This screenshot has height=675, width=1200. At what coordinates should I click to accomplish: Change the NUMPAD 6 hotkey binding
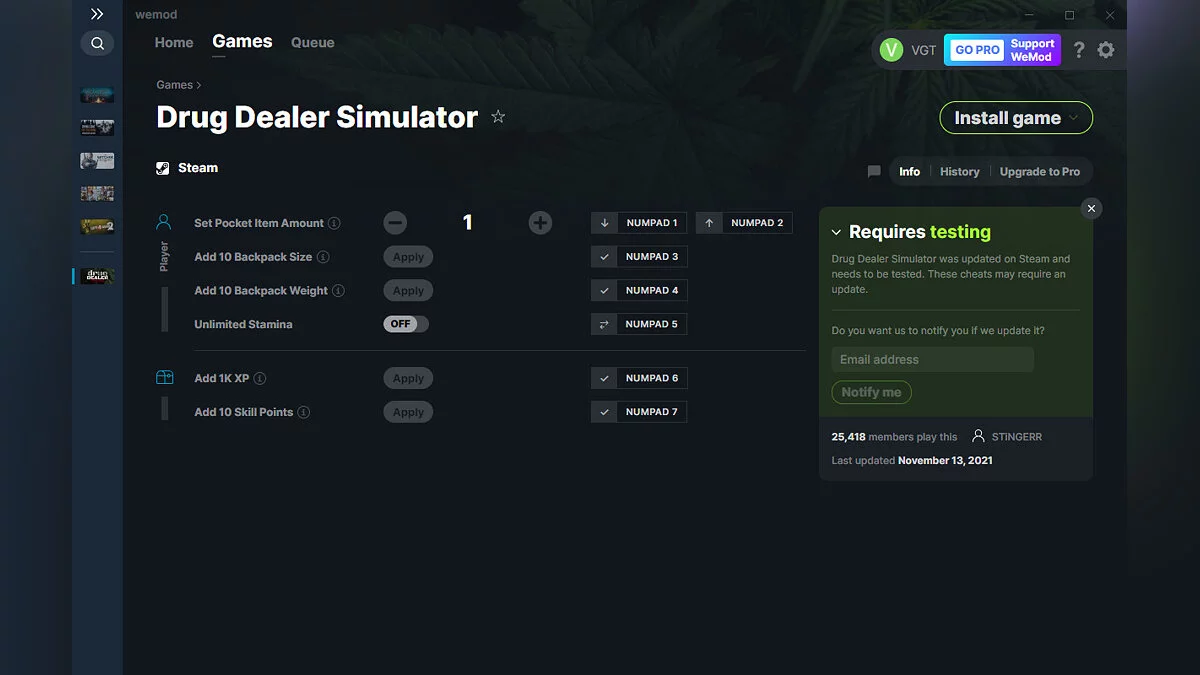(x=652, y=378)
